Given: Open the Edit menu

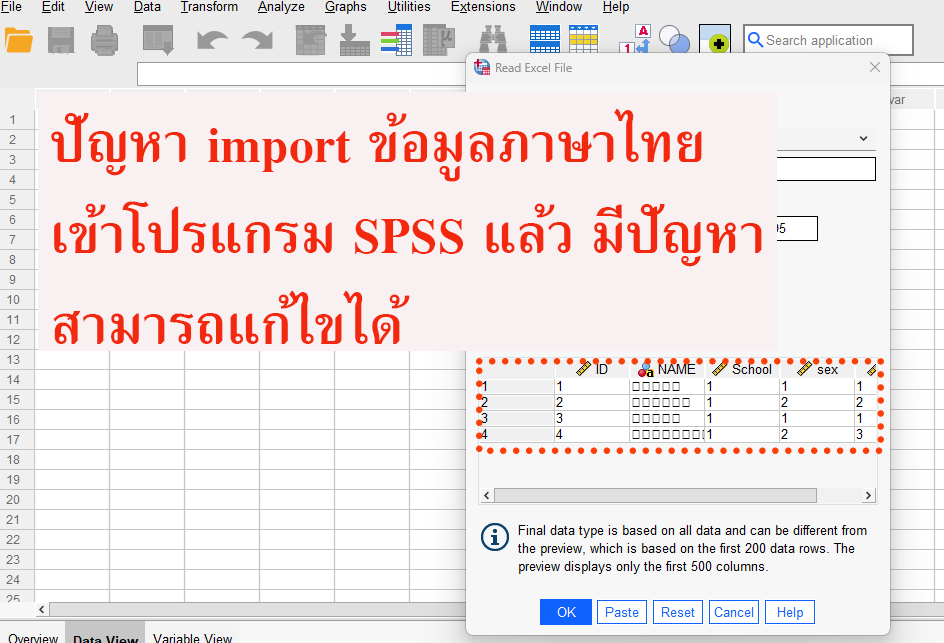Looking at the screenshot, I should point(53,7).
